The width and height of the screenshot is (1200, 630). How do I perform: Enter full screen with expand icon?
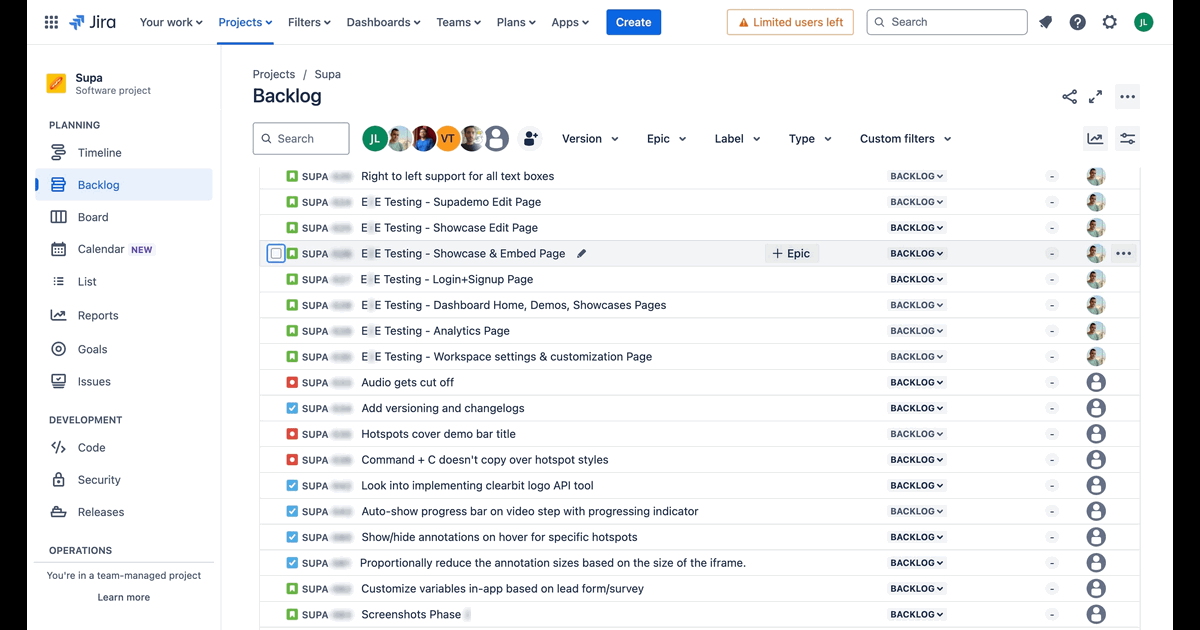click(1096, 97)
